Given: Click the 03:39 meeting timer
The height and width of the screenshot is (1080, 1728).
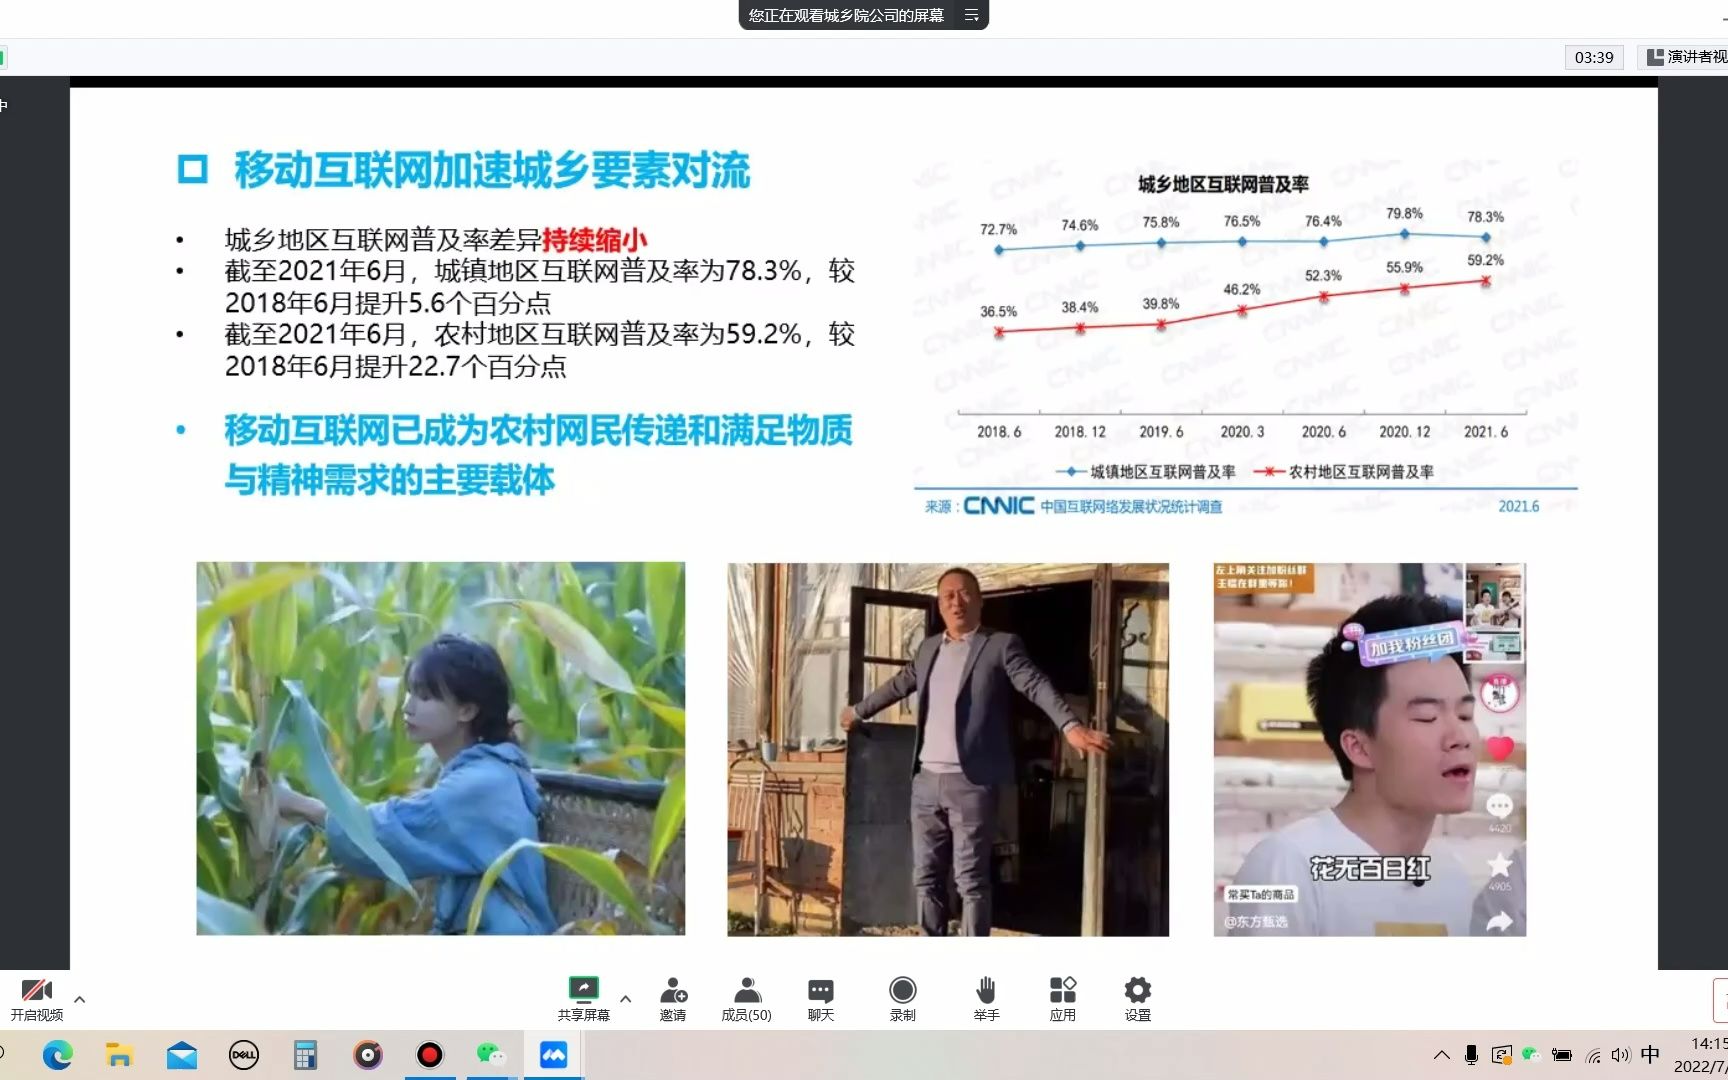Looking at the screenshot, I should [1594, 57].
